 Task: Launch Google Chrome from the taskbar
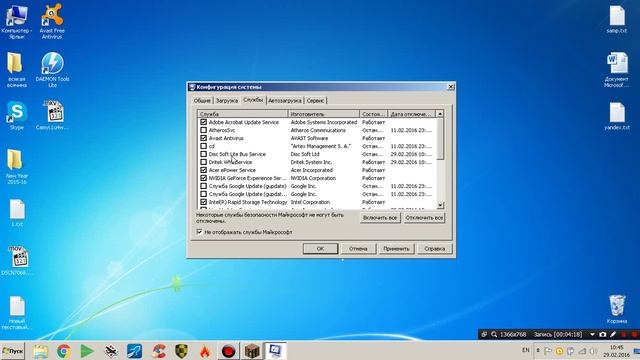tap(64, 351)
